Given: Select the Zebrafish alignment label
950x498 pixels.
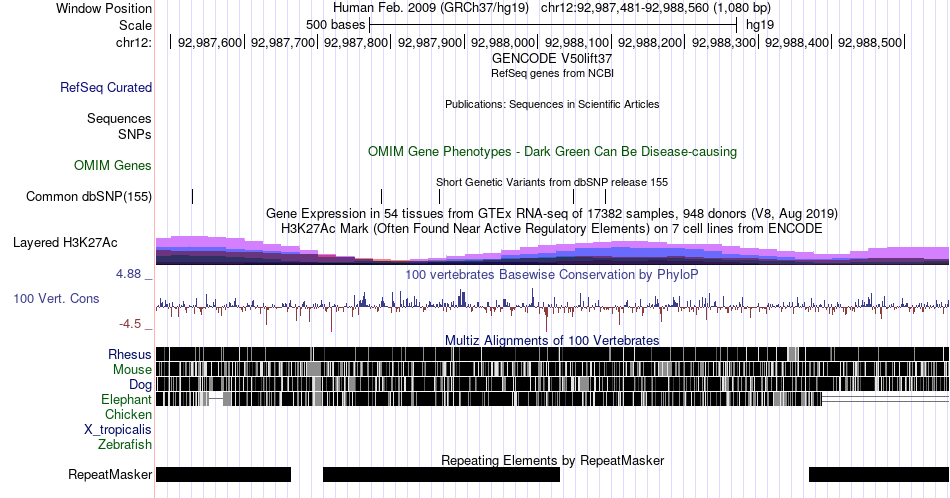Looking at the screenshot, I should (125, 444).
